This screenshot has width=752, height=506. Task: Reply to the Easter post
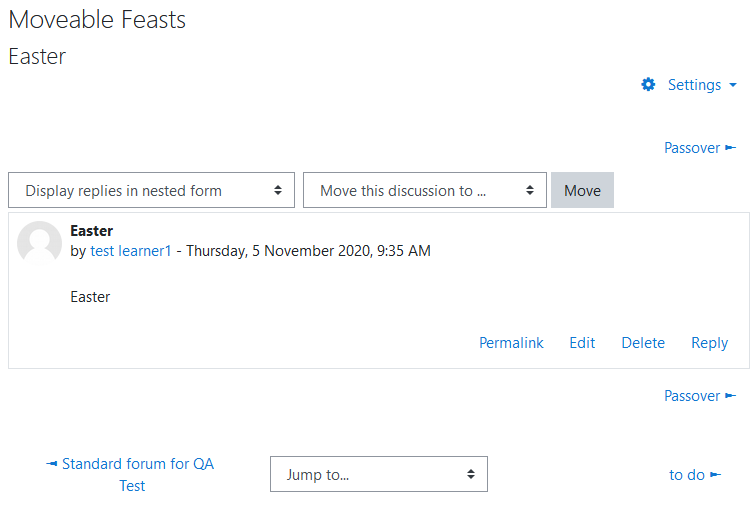(x=709, y=343)
